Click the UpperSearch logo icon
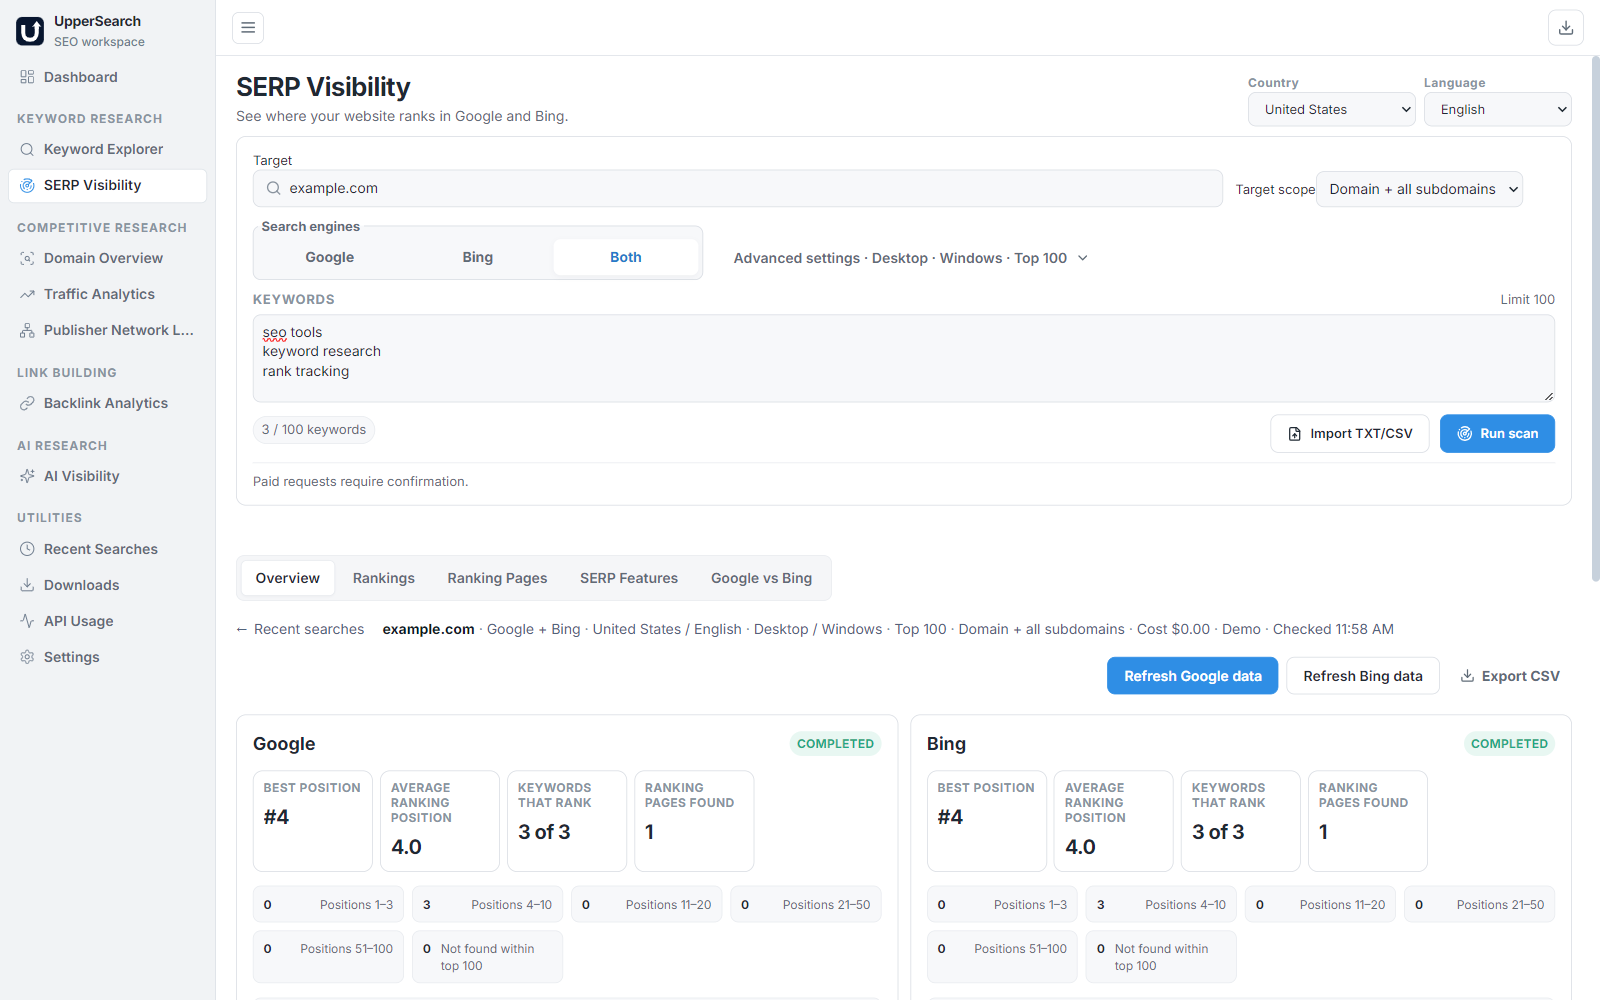Viewport: 1600px width, 1000px height. click(30, 31)
